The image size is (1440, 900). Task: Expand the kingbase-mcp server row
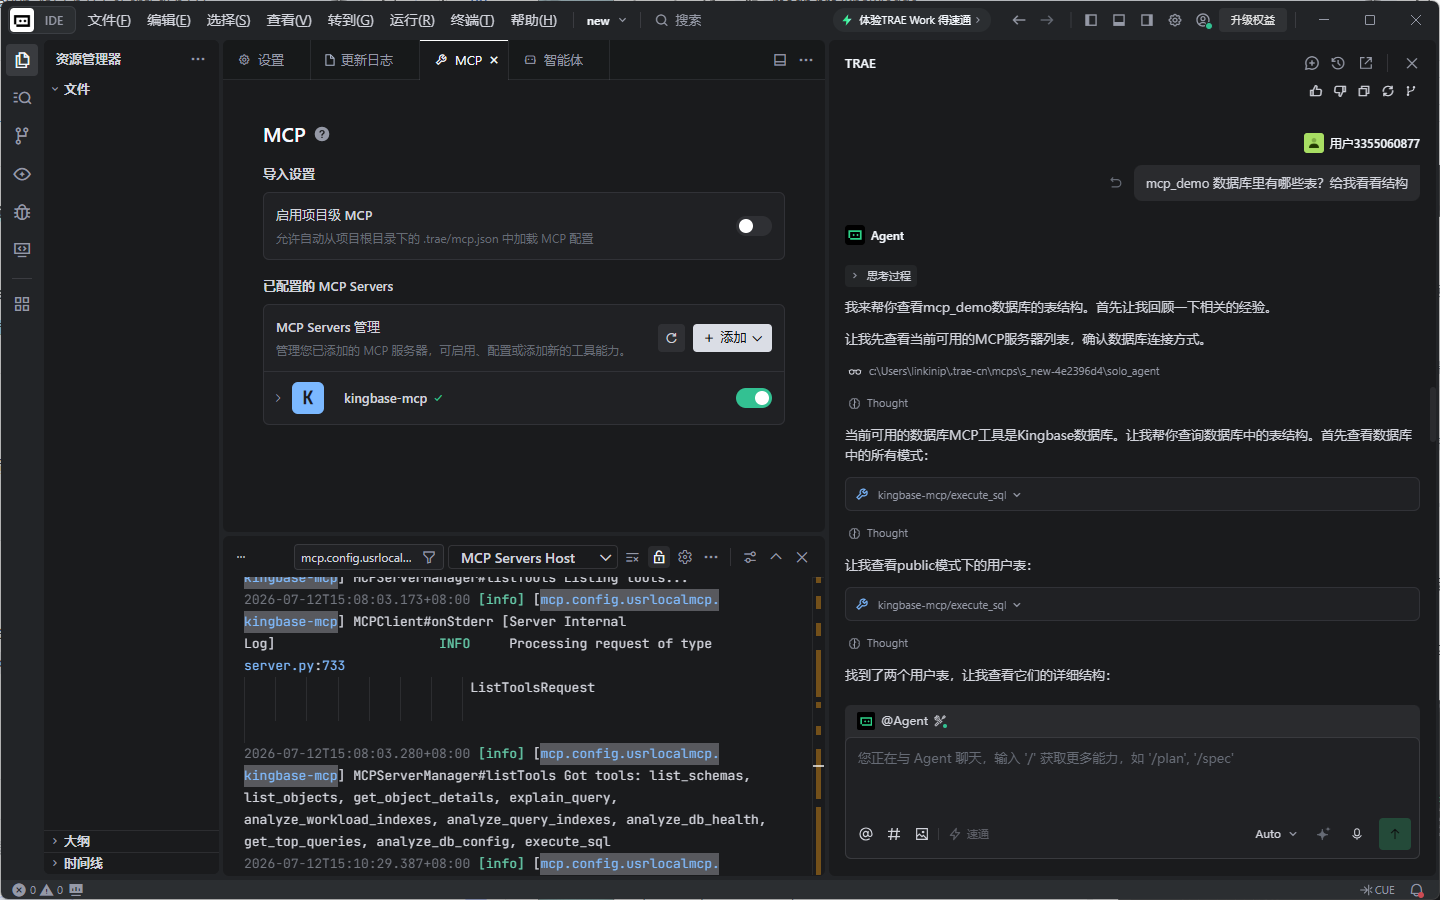coord(278,398)
